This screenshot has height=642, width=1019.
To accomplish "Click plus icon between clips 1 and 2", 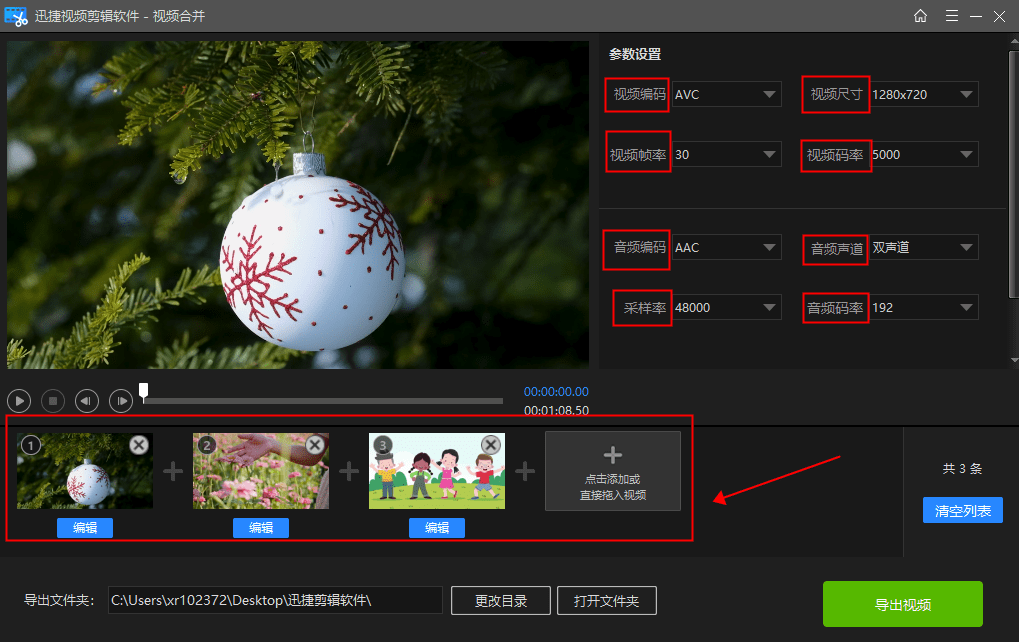I will 173,471.
